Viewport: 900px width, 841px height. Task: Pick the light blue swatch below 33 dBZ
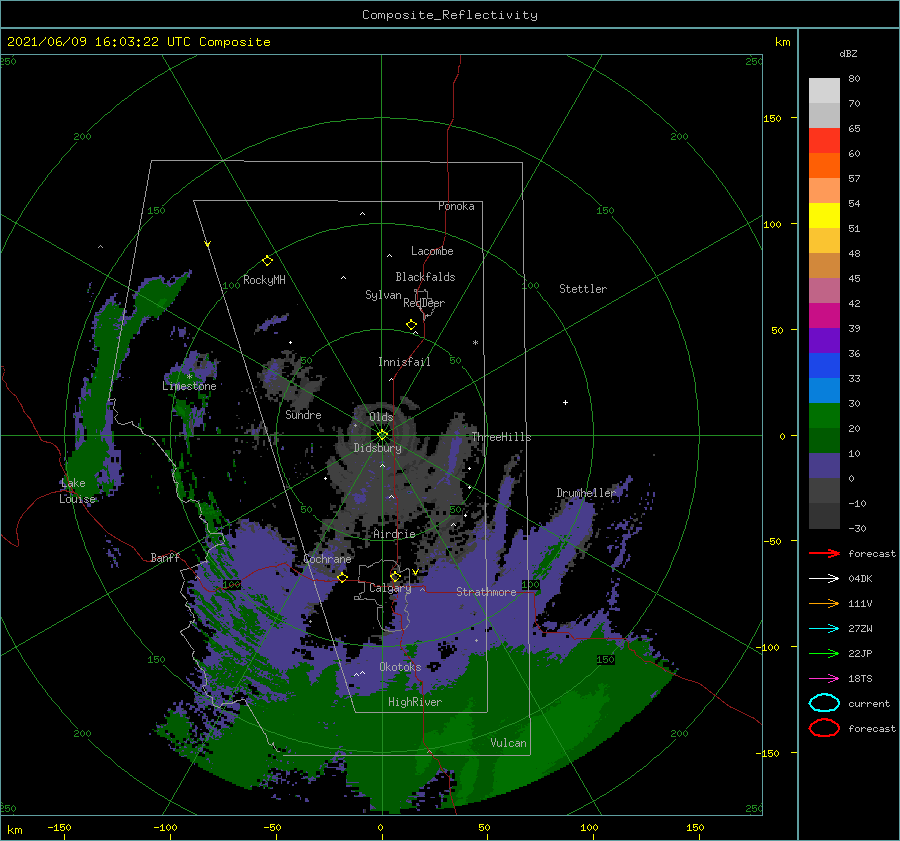pyautogui.click(x=824, y=391)
